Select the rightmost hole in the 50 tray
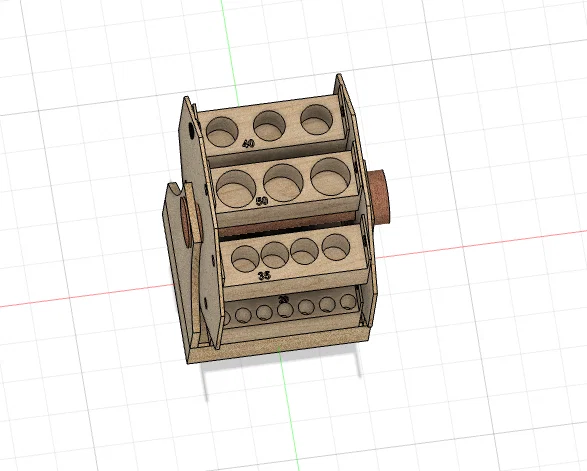The height and width of the screenshot is (471, 587). [x=331, y=176]
